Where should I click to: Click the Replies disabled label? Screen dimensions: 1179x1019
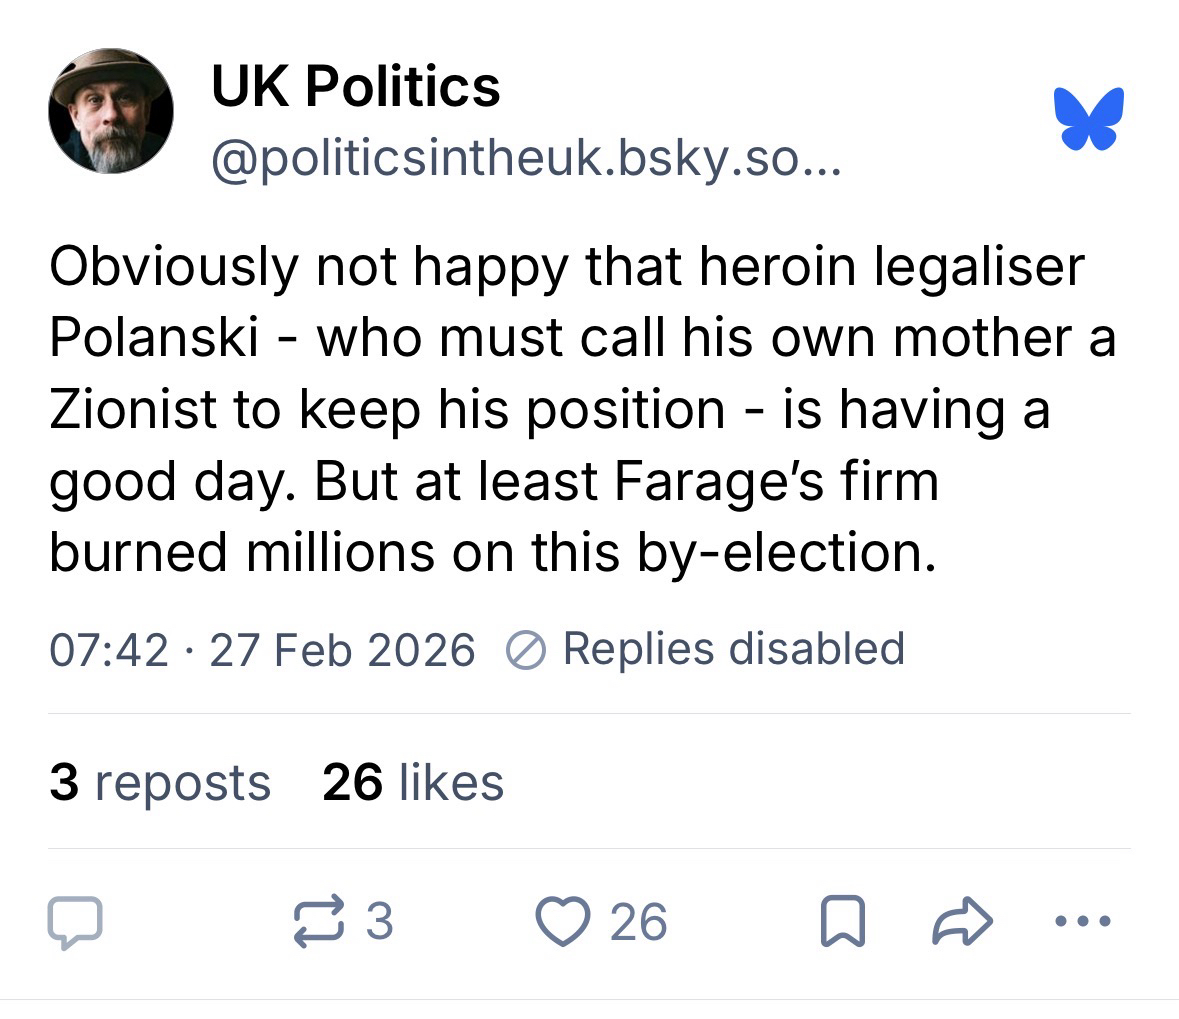tap(733, 648)
